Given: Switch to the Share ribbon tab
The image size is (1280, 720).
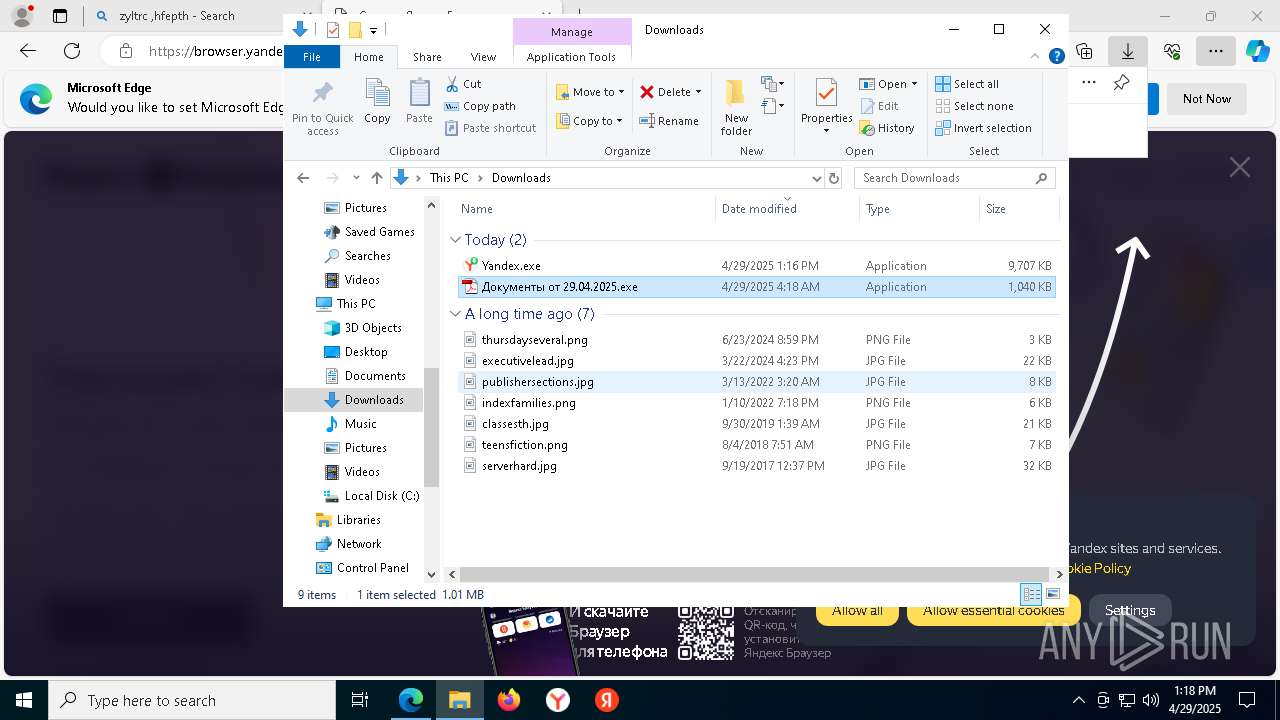Looking at the screenshot, I should pos(427,57).
